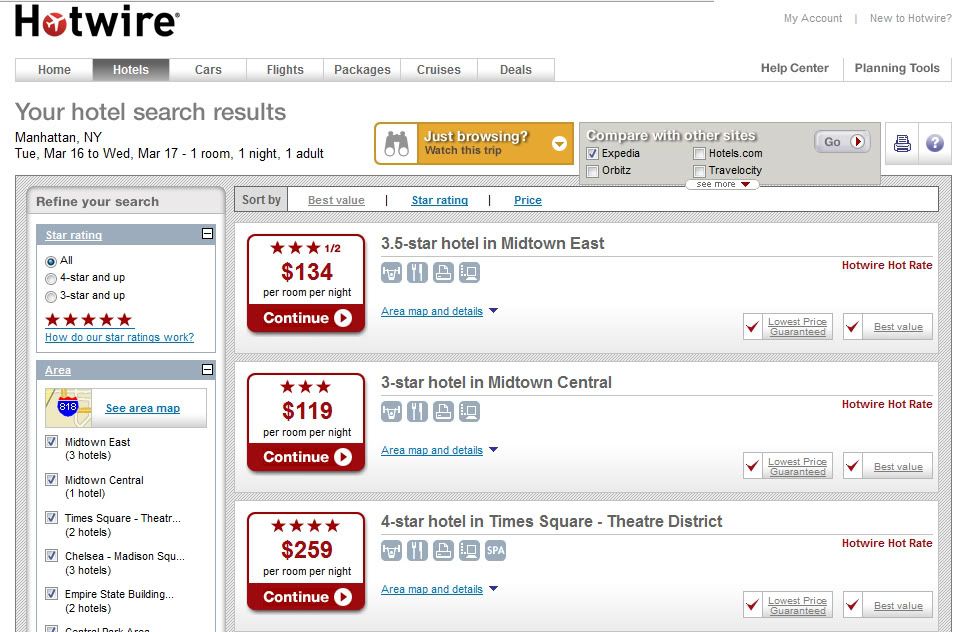
Task: Uncheck the Midtown East area checkbox
Action: [52, 441]
